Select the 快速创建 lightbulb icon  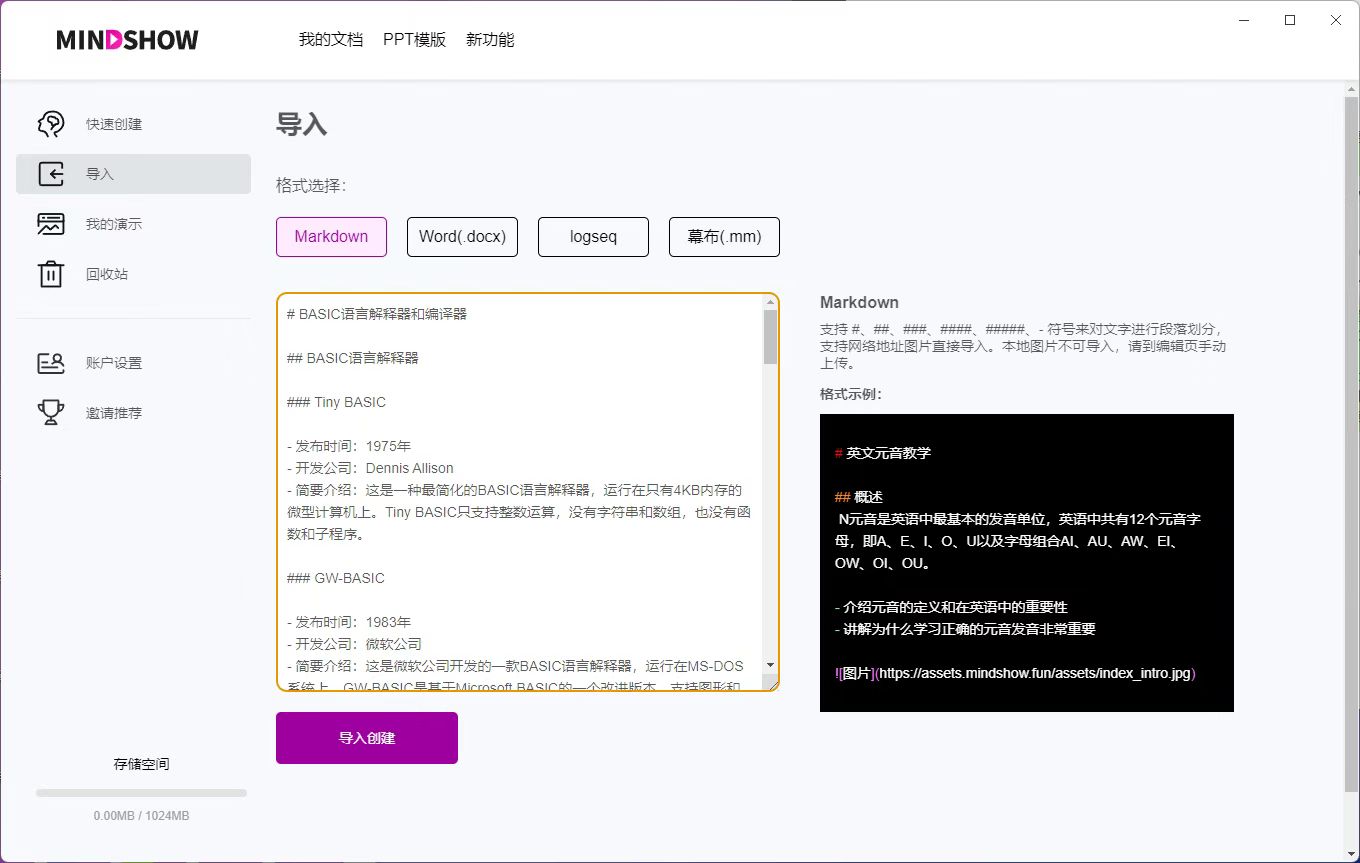pos(50,123)
